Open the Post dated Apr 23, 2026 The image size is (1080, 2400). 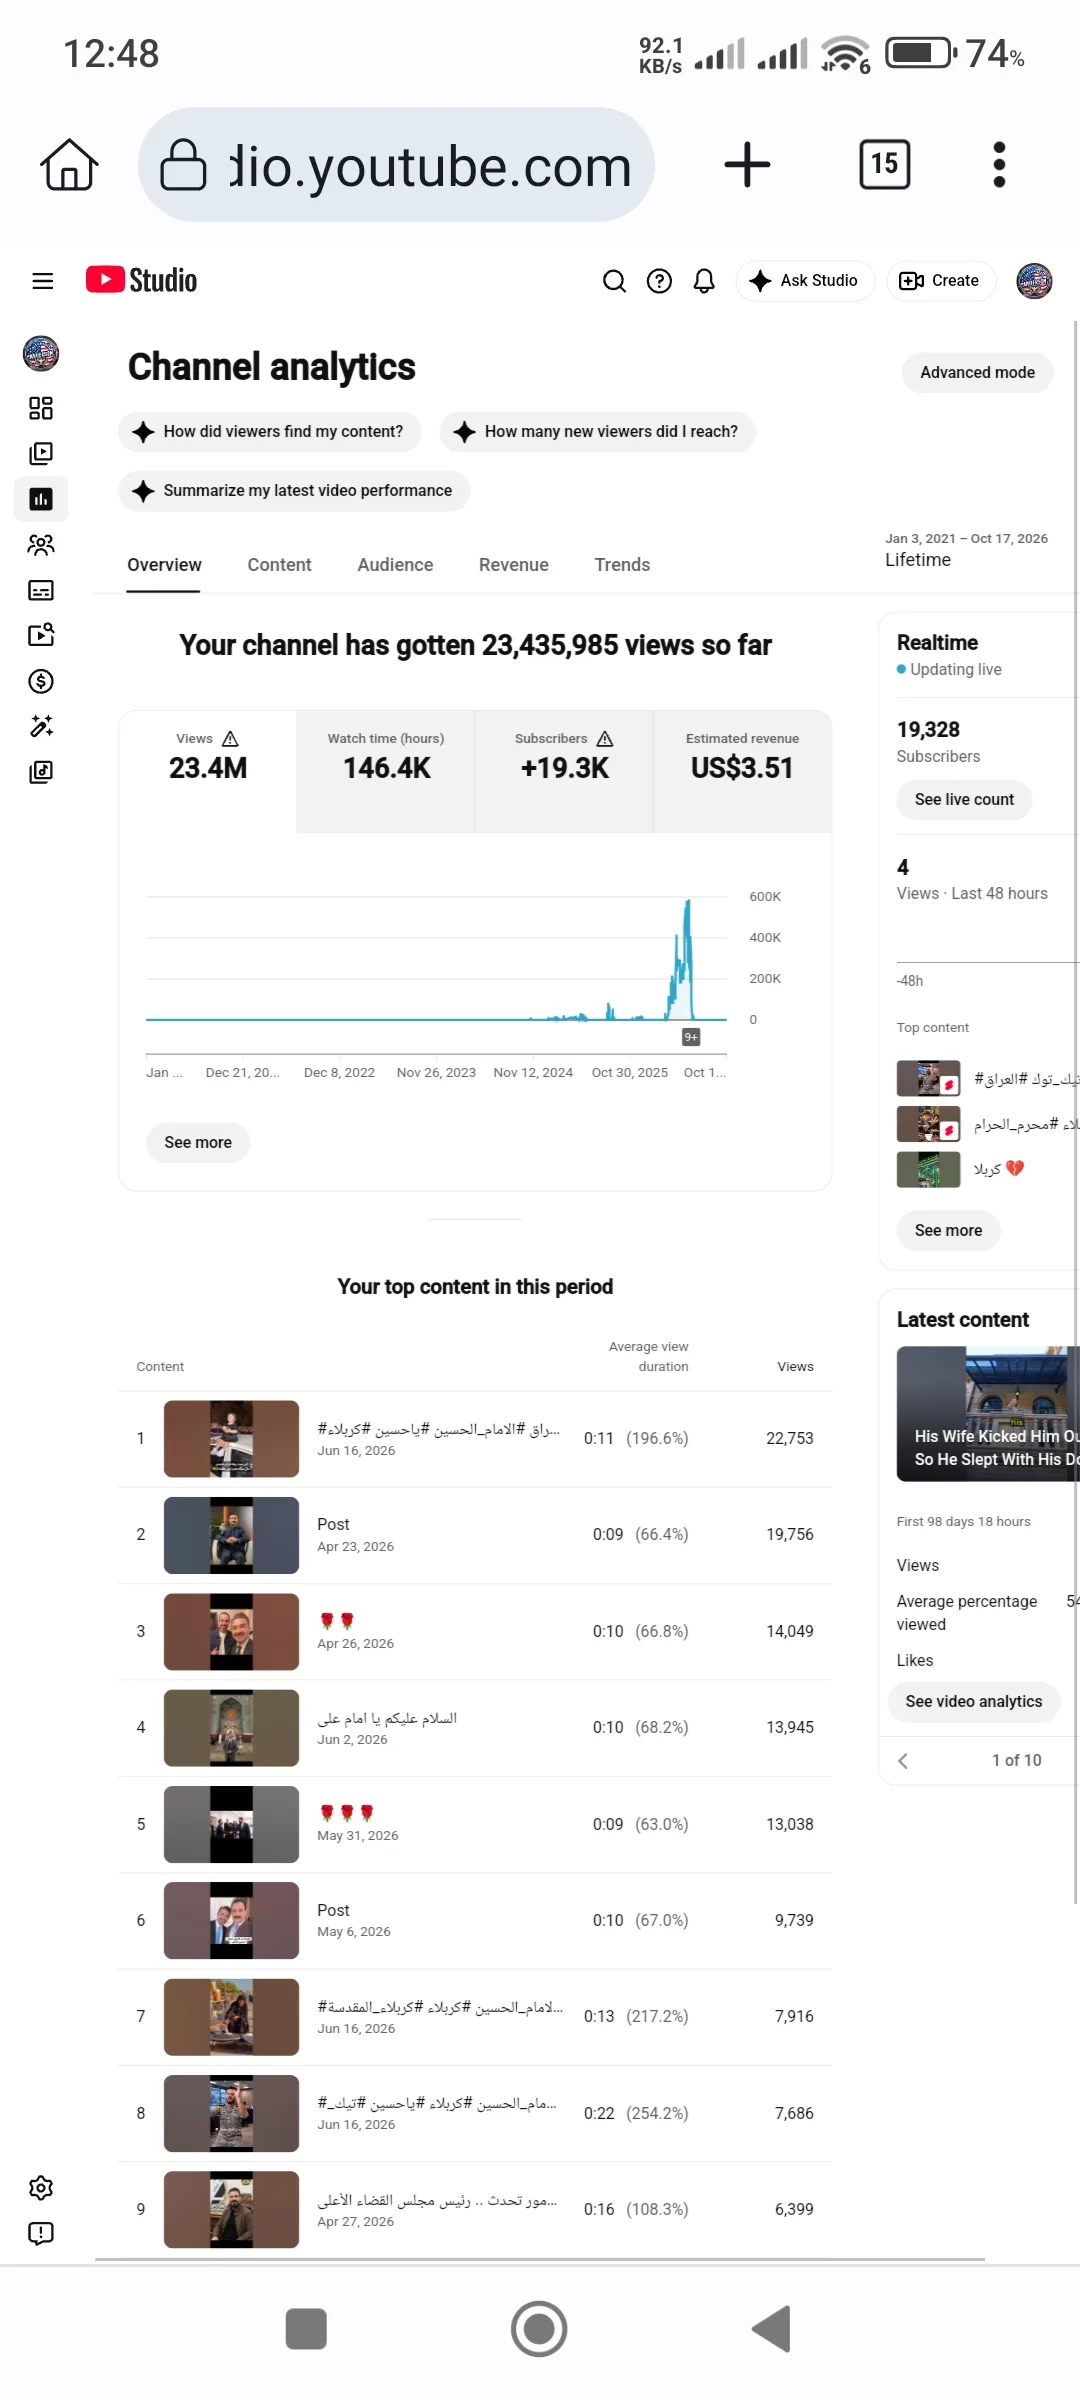(475, 1535)
